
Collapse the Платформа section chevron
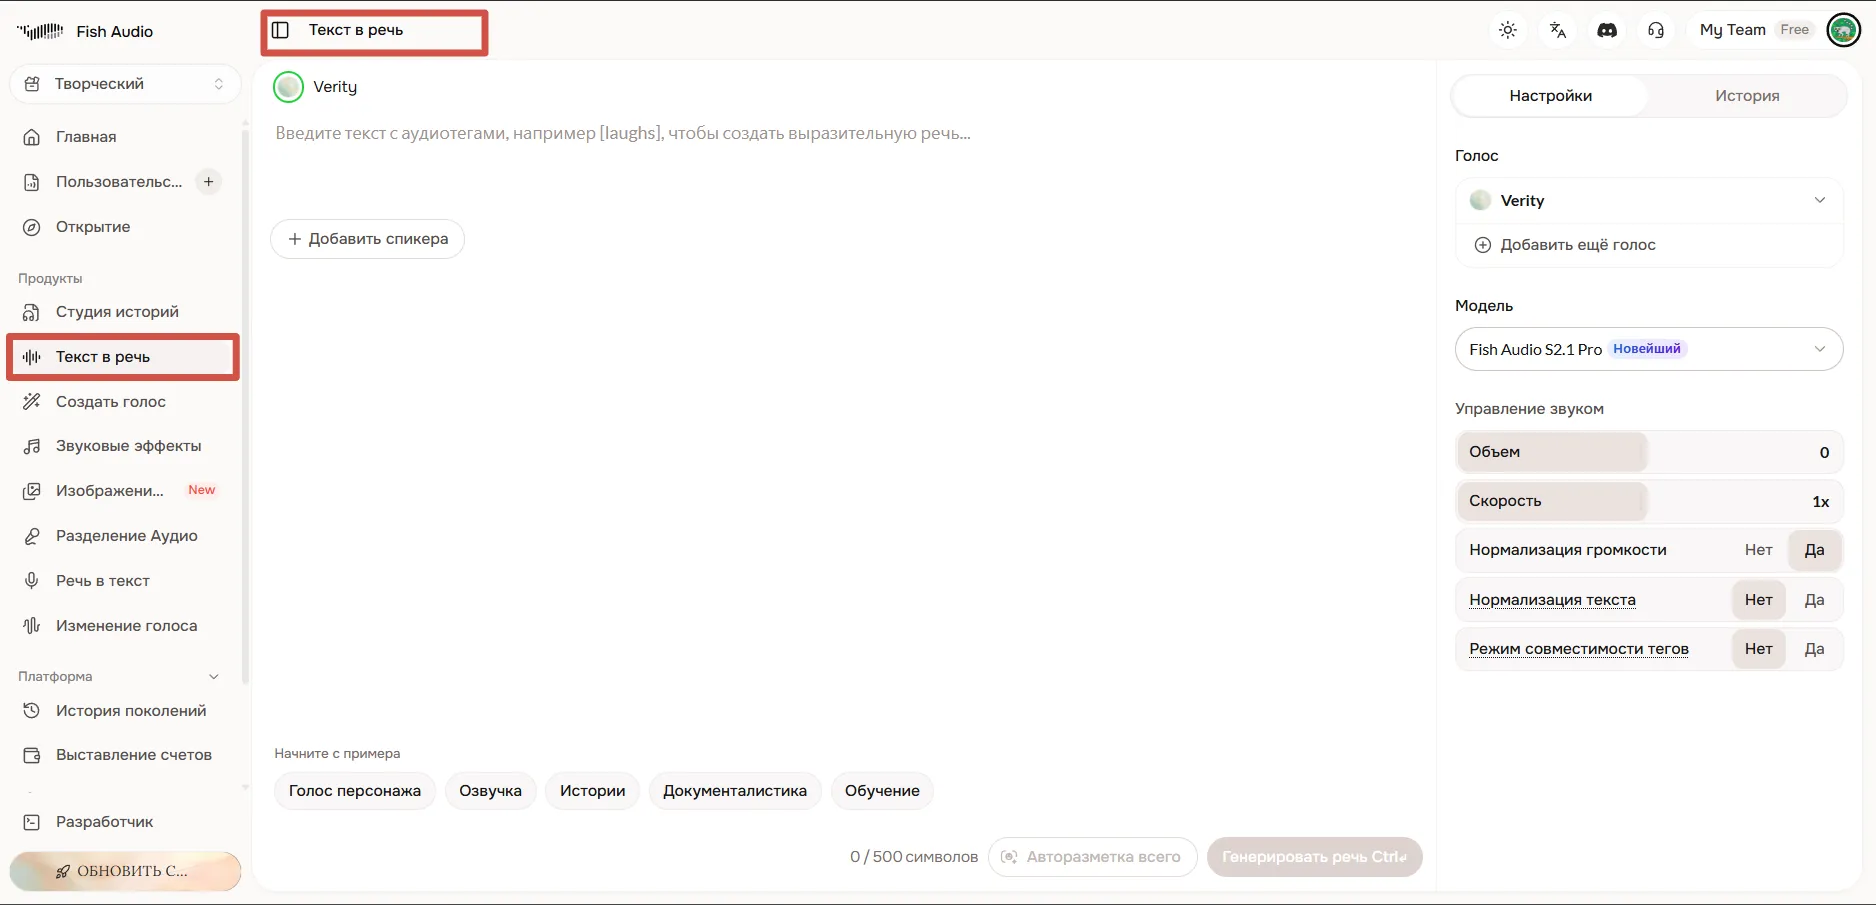pyautogui.click(x=213, y=677)
